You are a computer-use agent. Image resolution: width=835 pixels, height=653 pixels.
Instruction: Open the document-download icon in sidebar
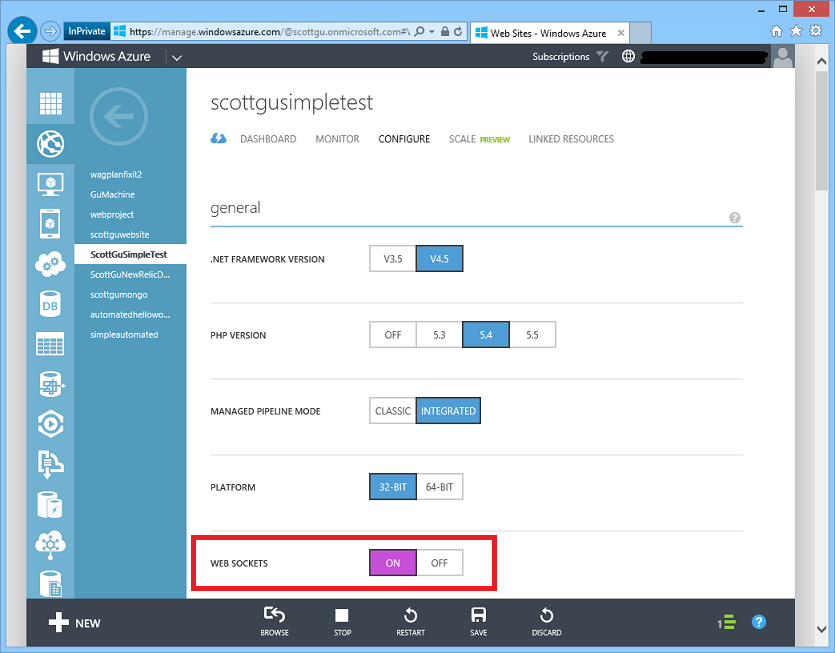[51, 464]
